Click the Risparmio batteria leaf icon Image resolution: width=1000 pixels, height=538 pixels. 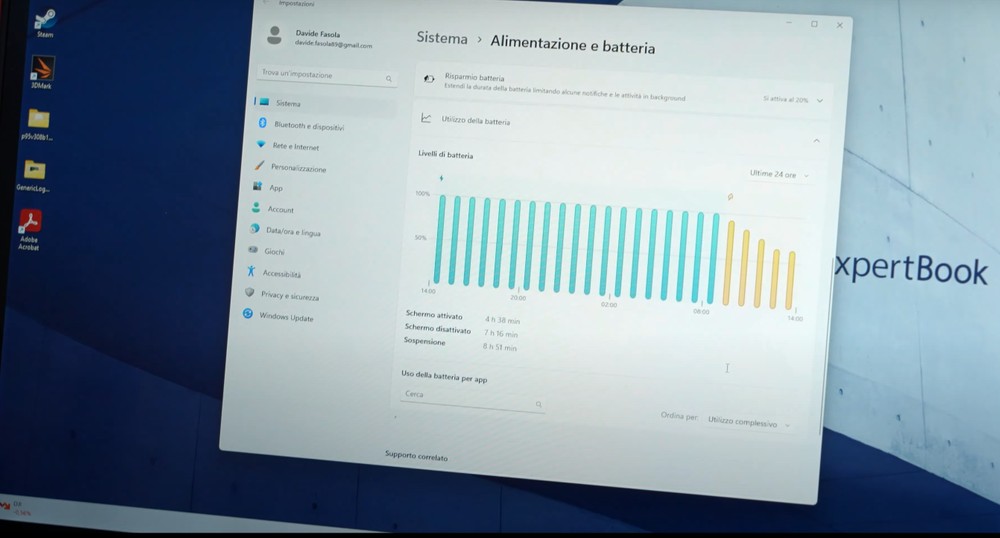click(429, 79)
